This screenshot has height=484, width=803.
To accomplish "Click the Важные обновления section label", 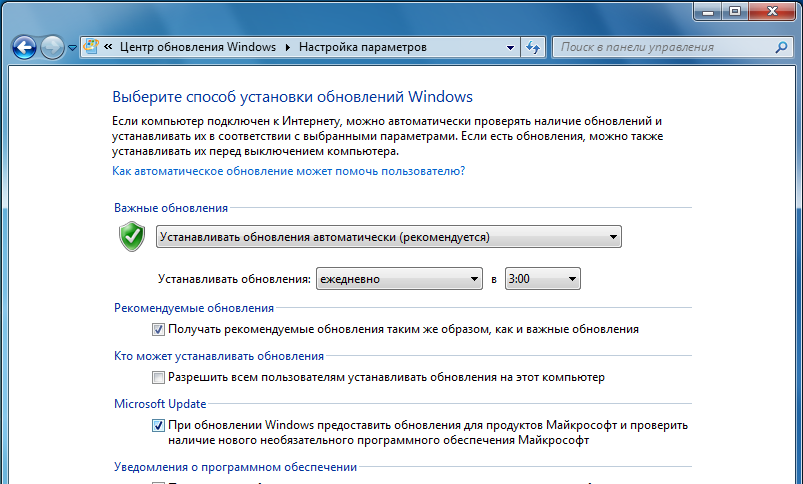I will click(171, 208).
